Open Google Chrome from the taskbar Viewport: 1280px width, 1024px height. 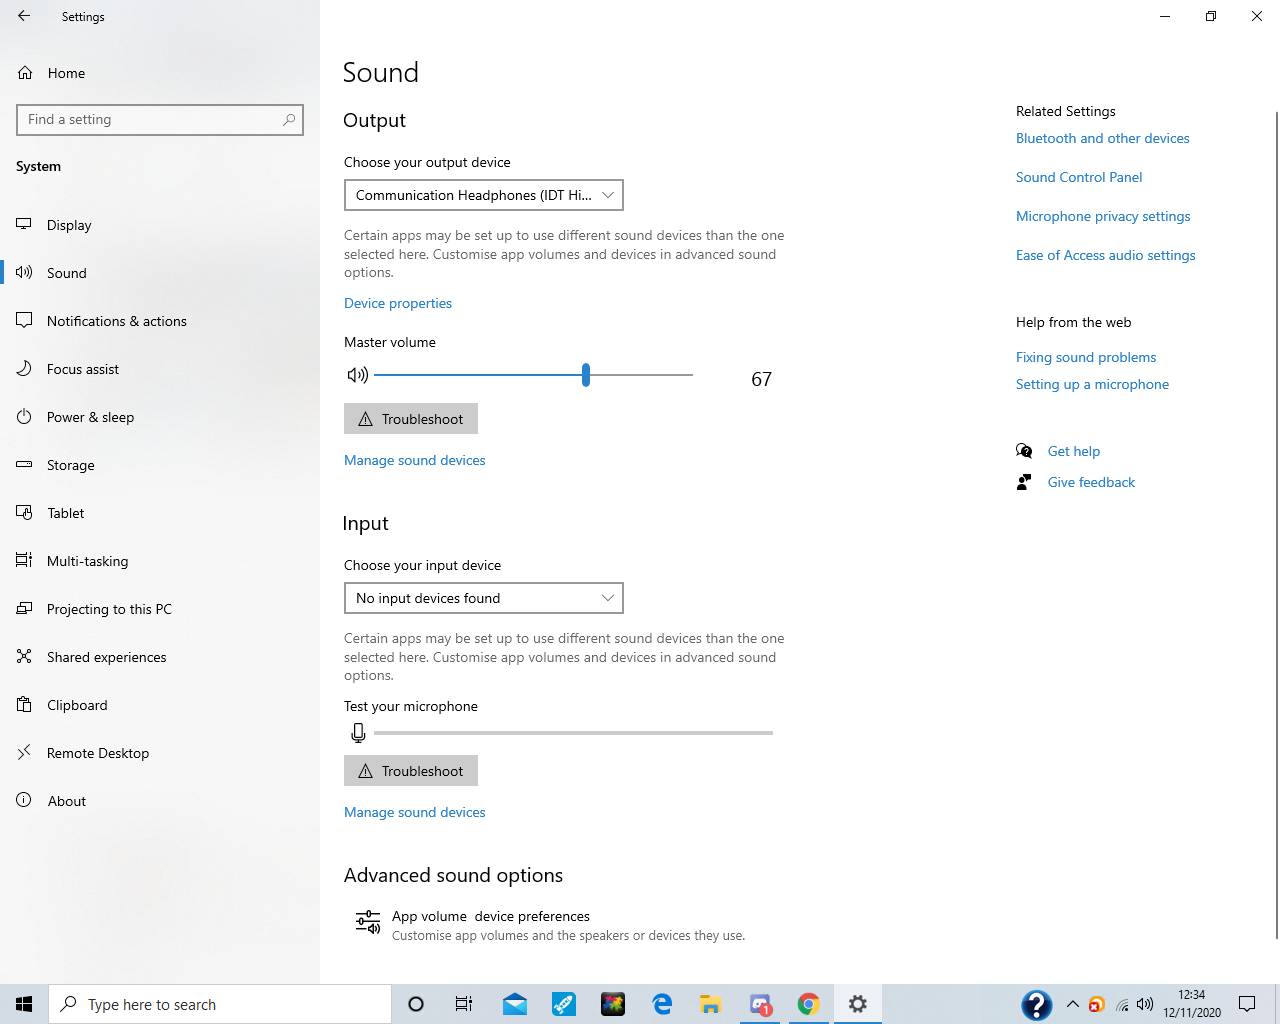[809, 1004]
